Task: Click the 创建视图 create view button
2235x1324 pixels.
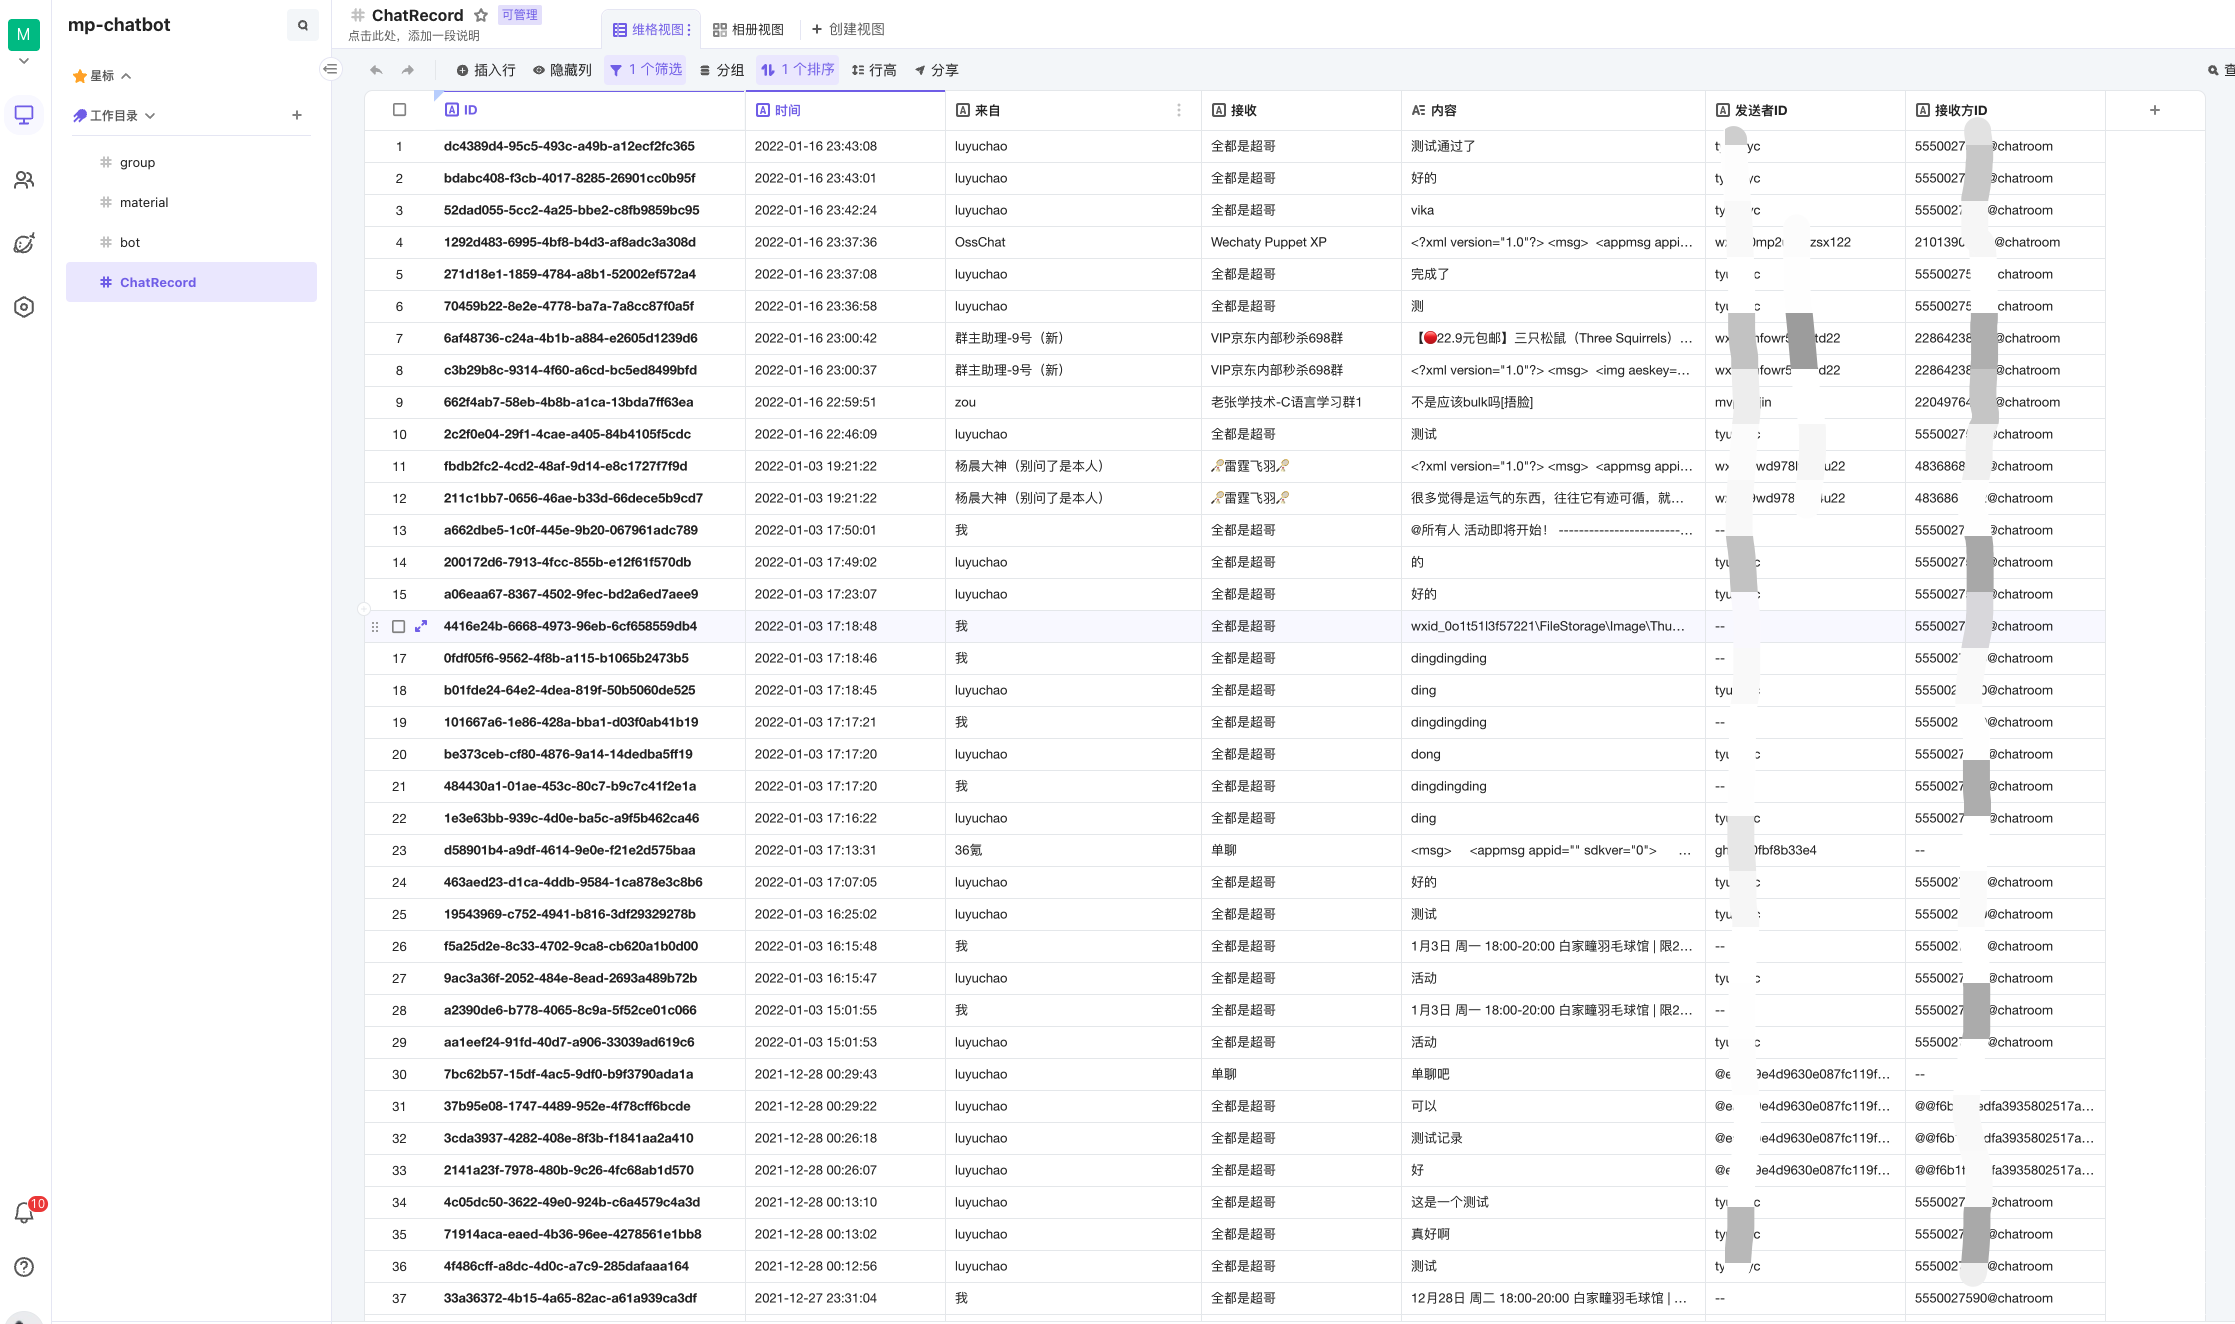Action: click(847, 29)
